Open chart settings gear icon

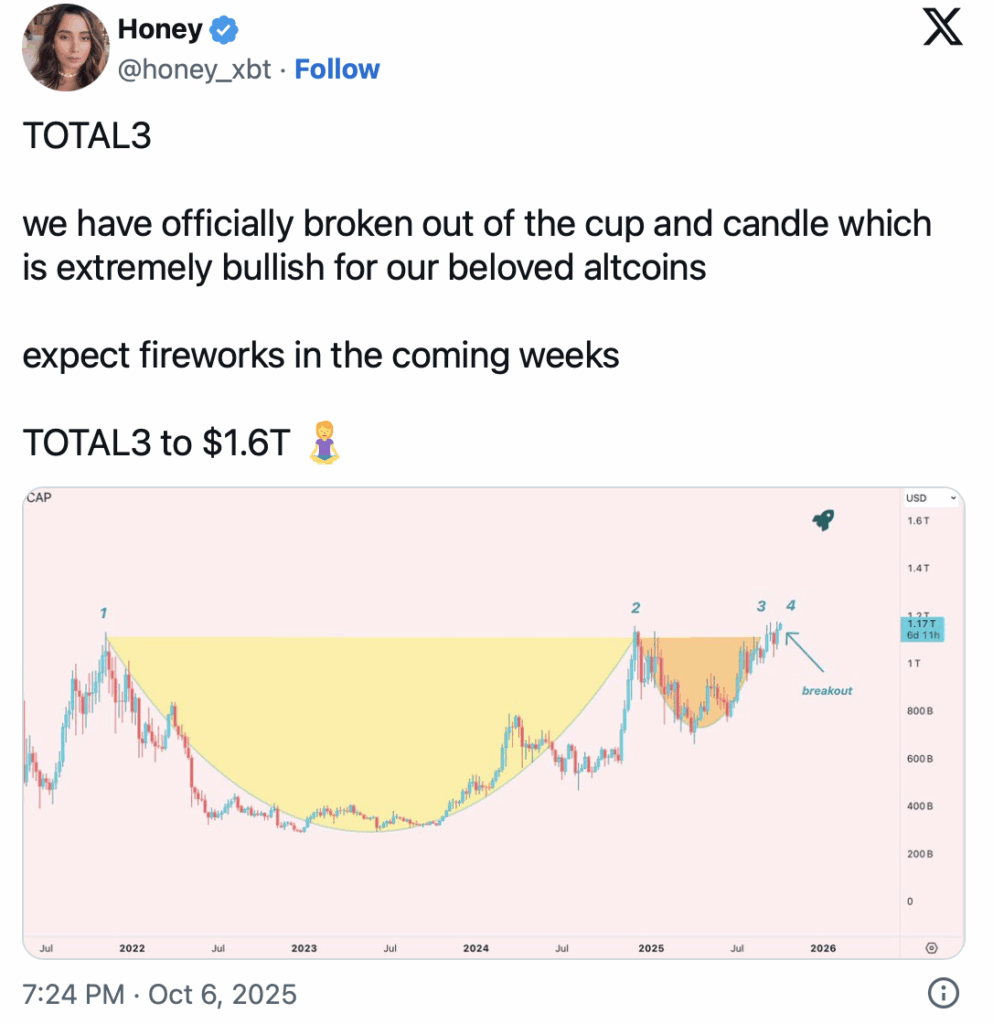point(931,947)
